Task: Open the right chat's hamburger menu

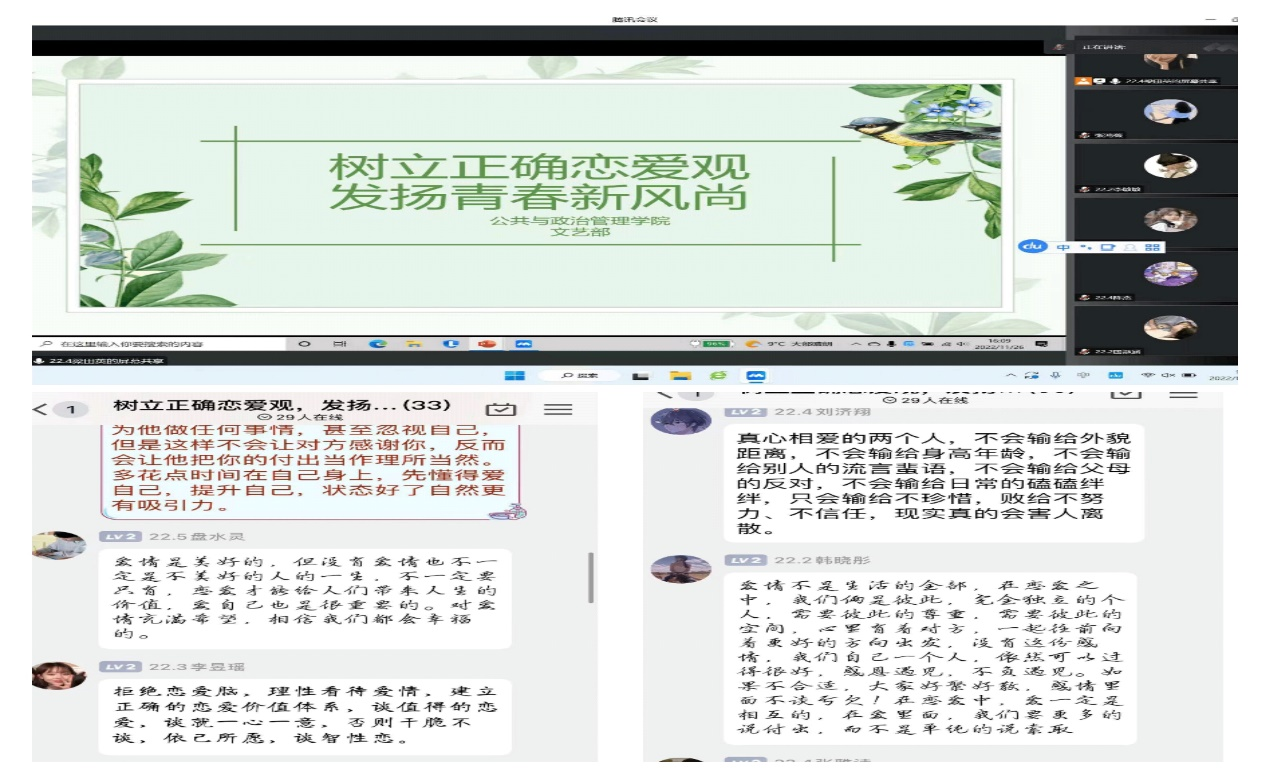Action: (x=1182, y=393)
